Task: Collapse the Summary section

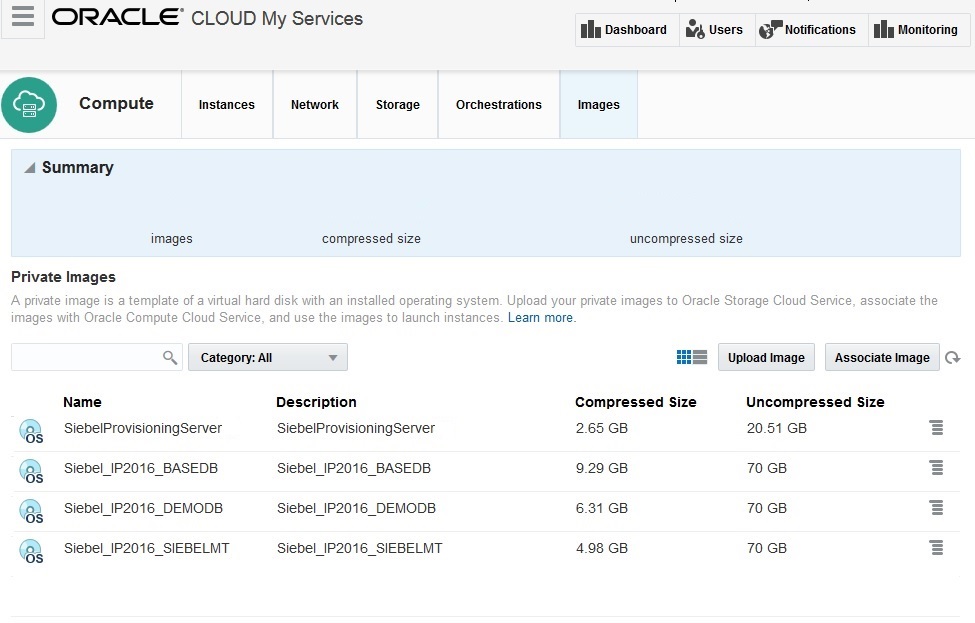Action: pyautogui.click(x=31, y=167)
